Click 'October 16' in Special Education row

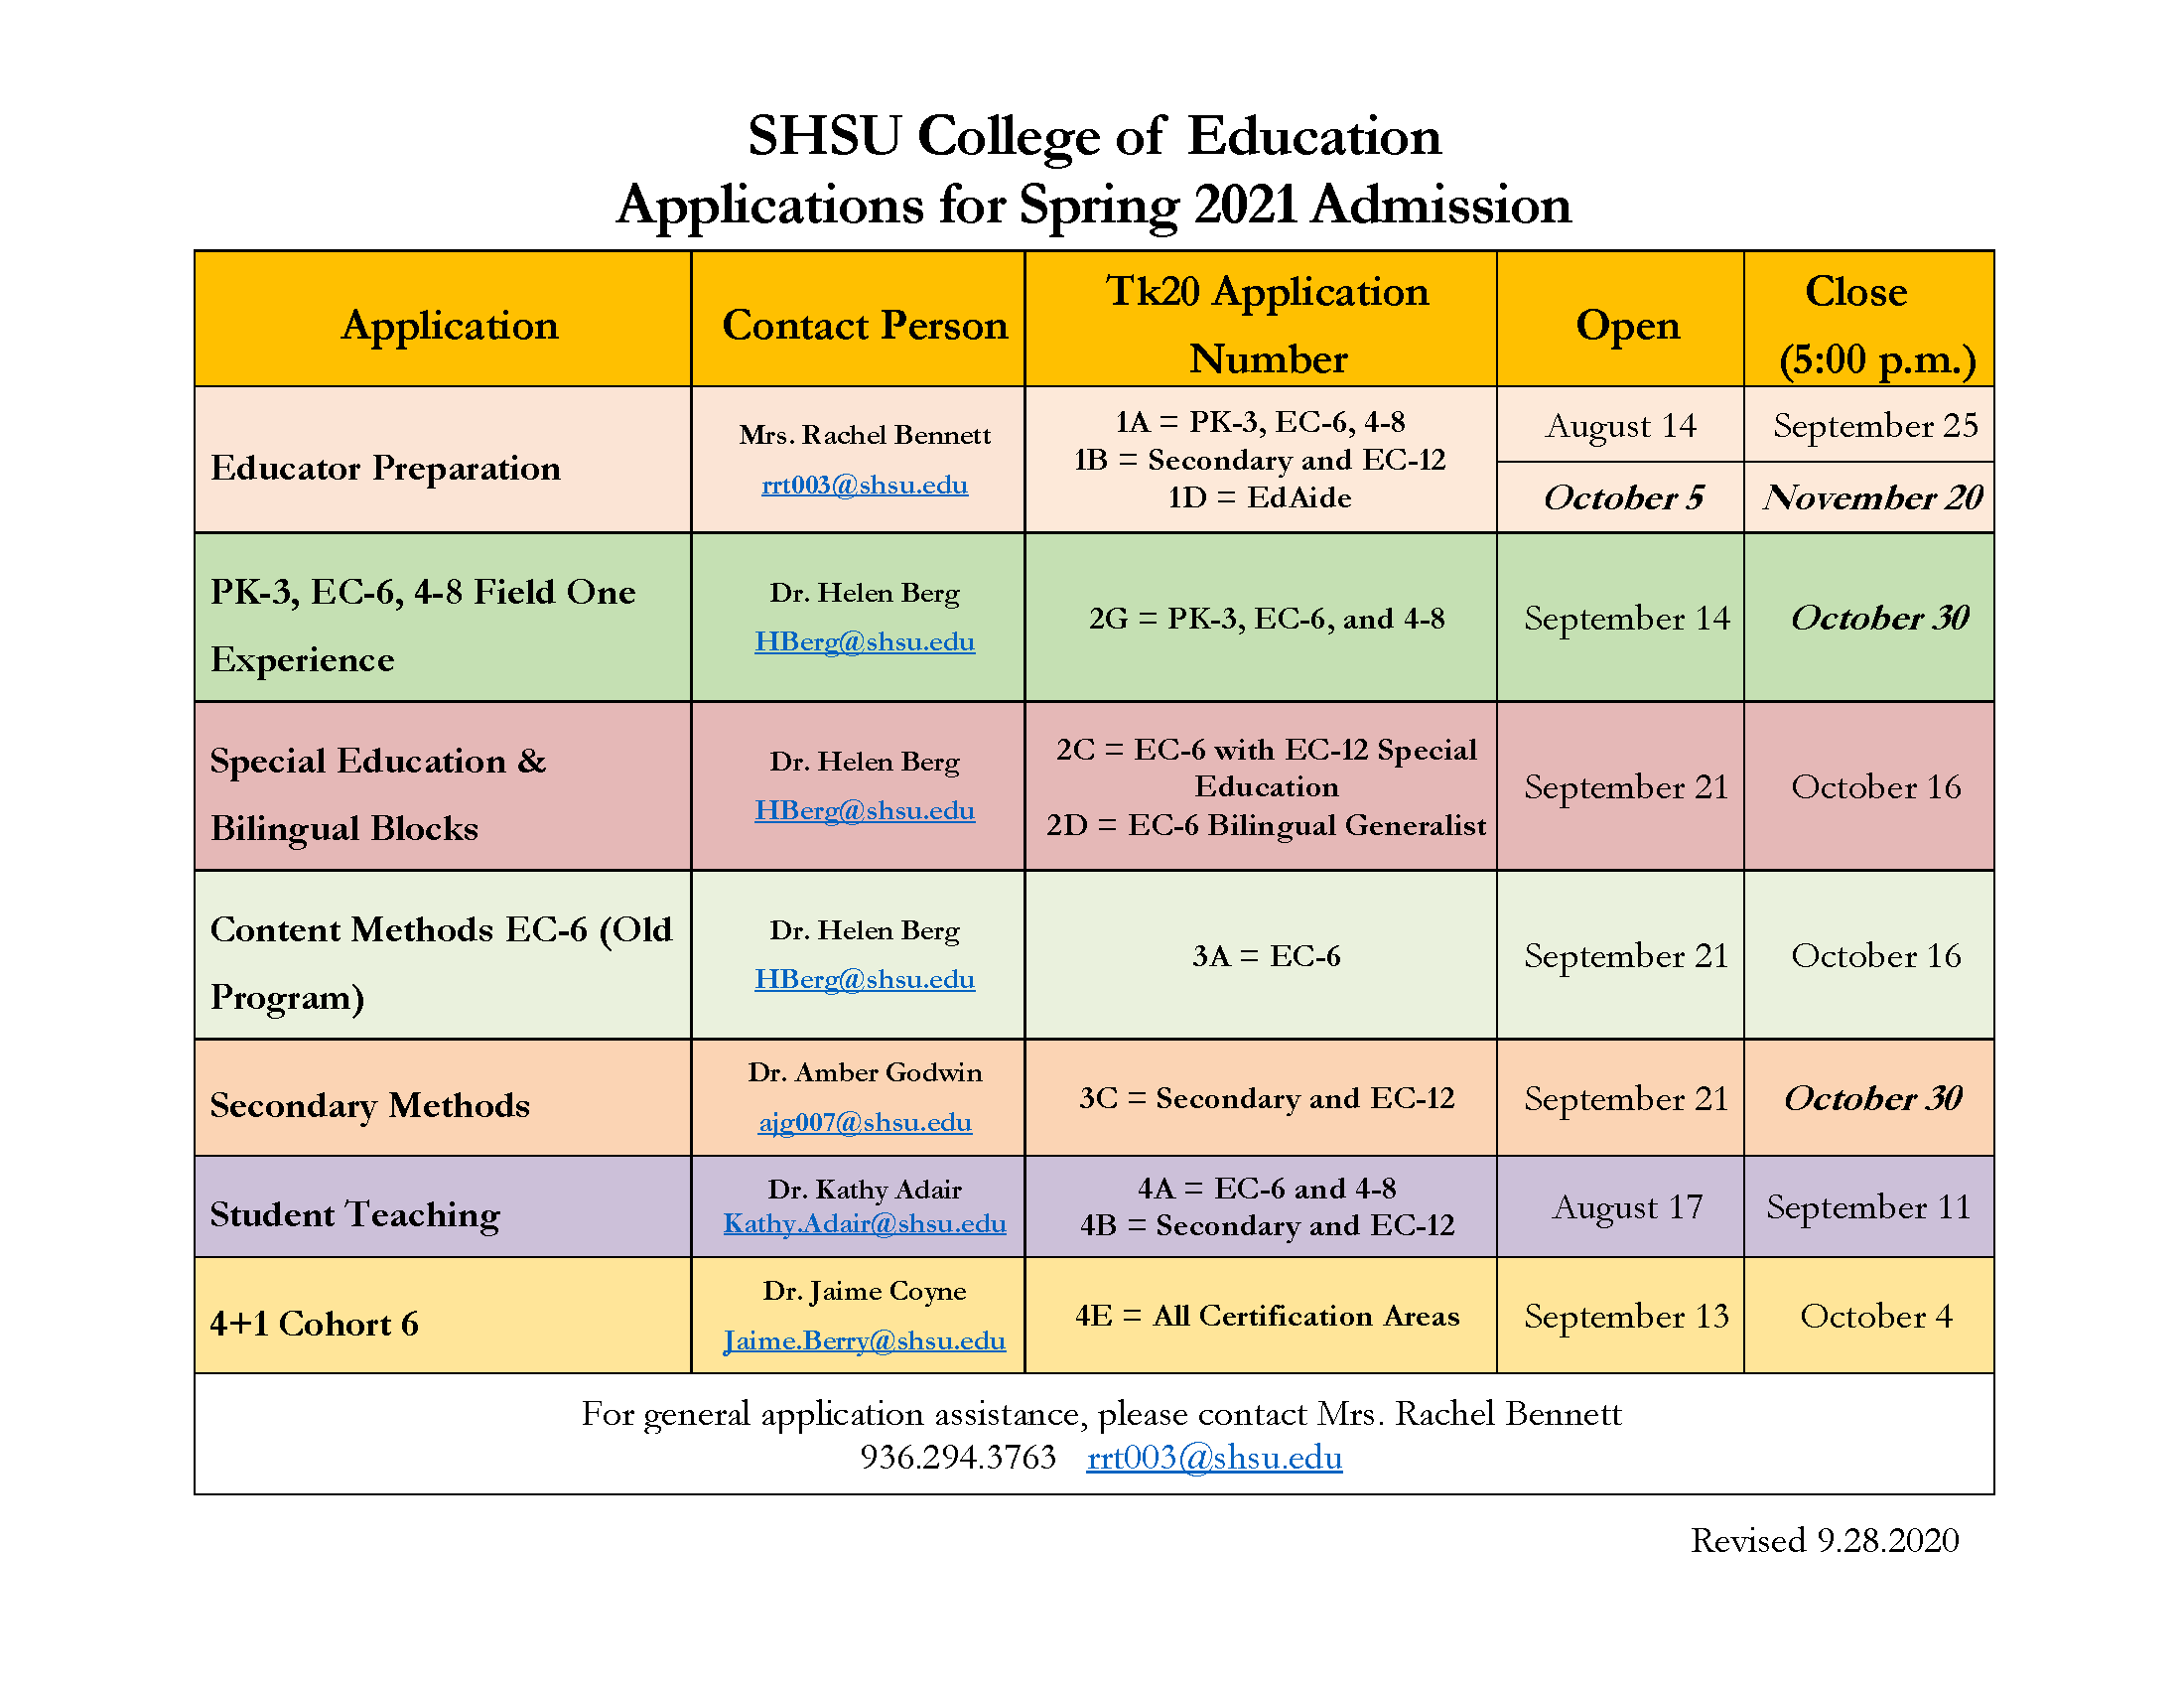coord(1876,787)
